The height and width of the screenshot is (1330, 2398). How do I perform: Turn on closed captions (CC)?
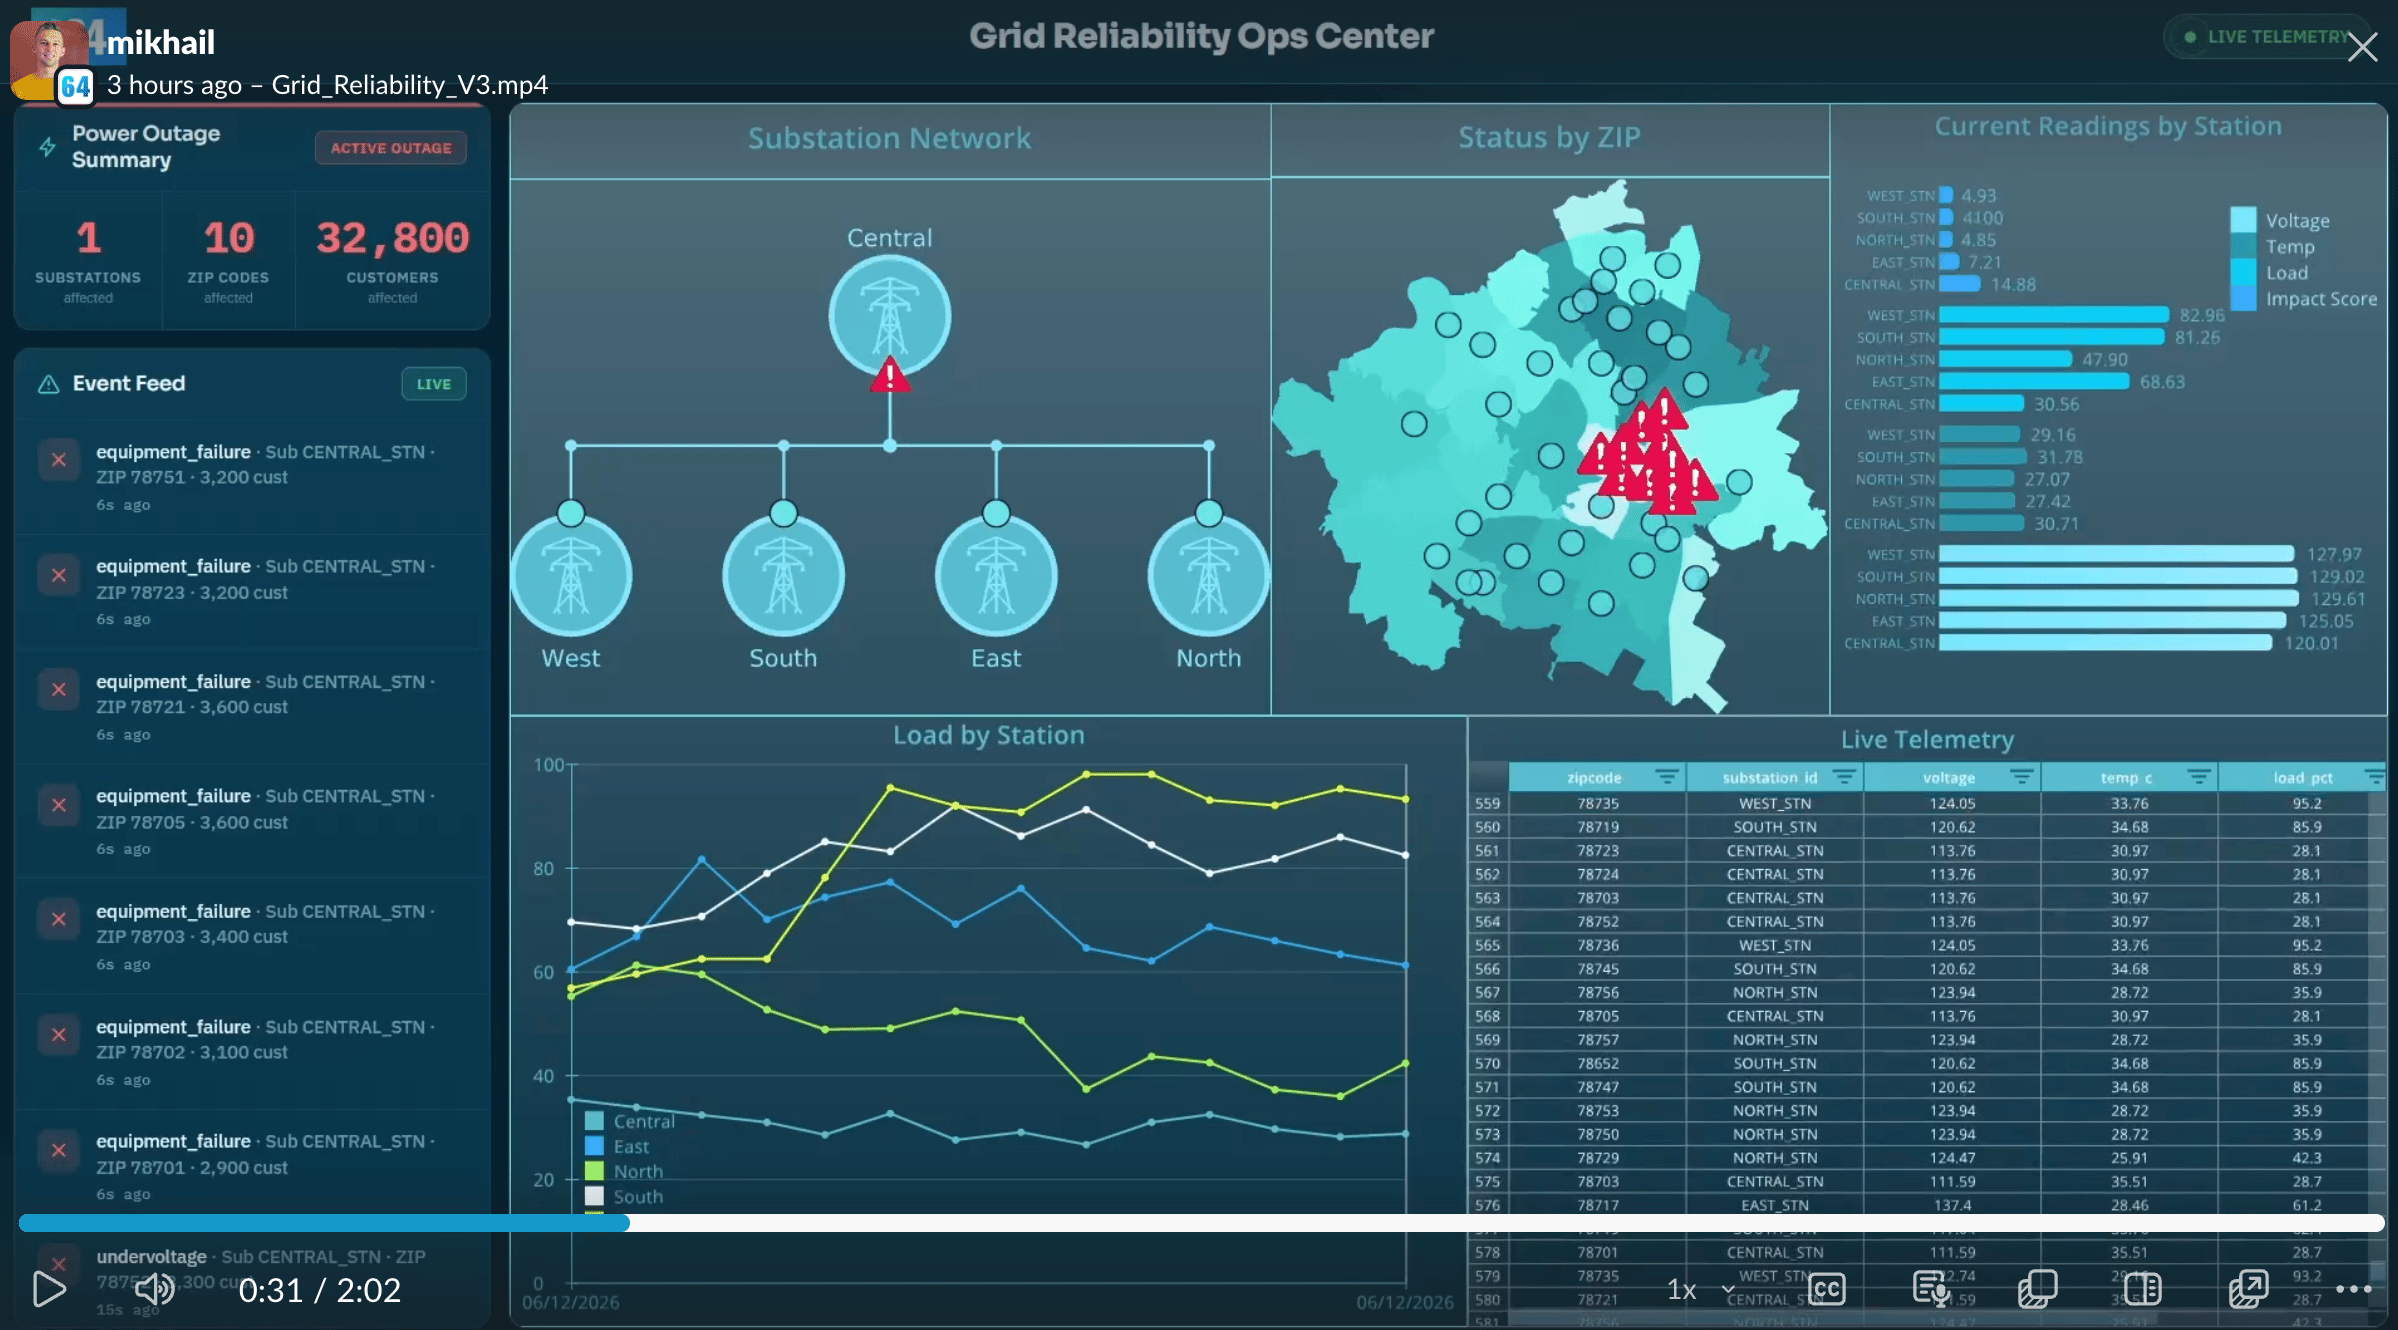point(1827,1289)
